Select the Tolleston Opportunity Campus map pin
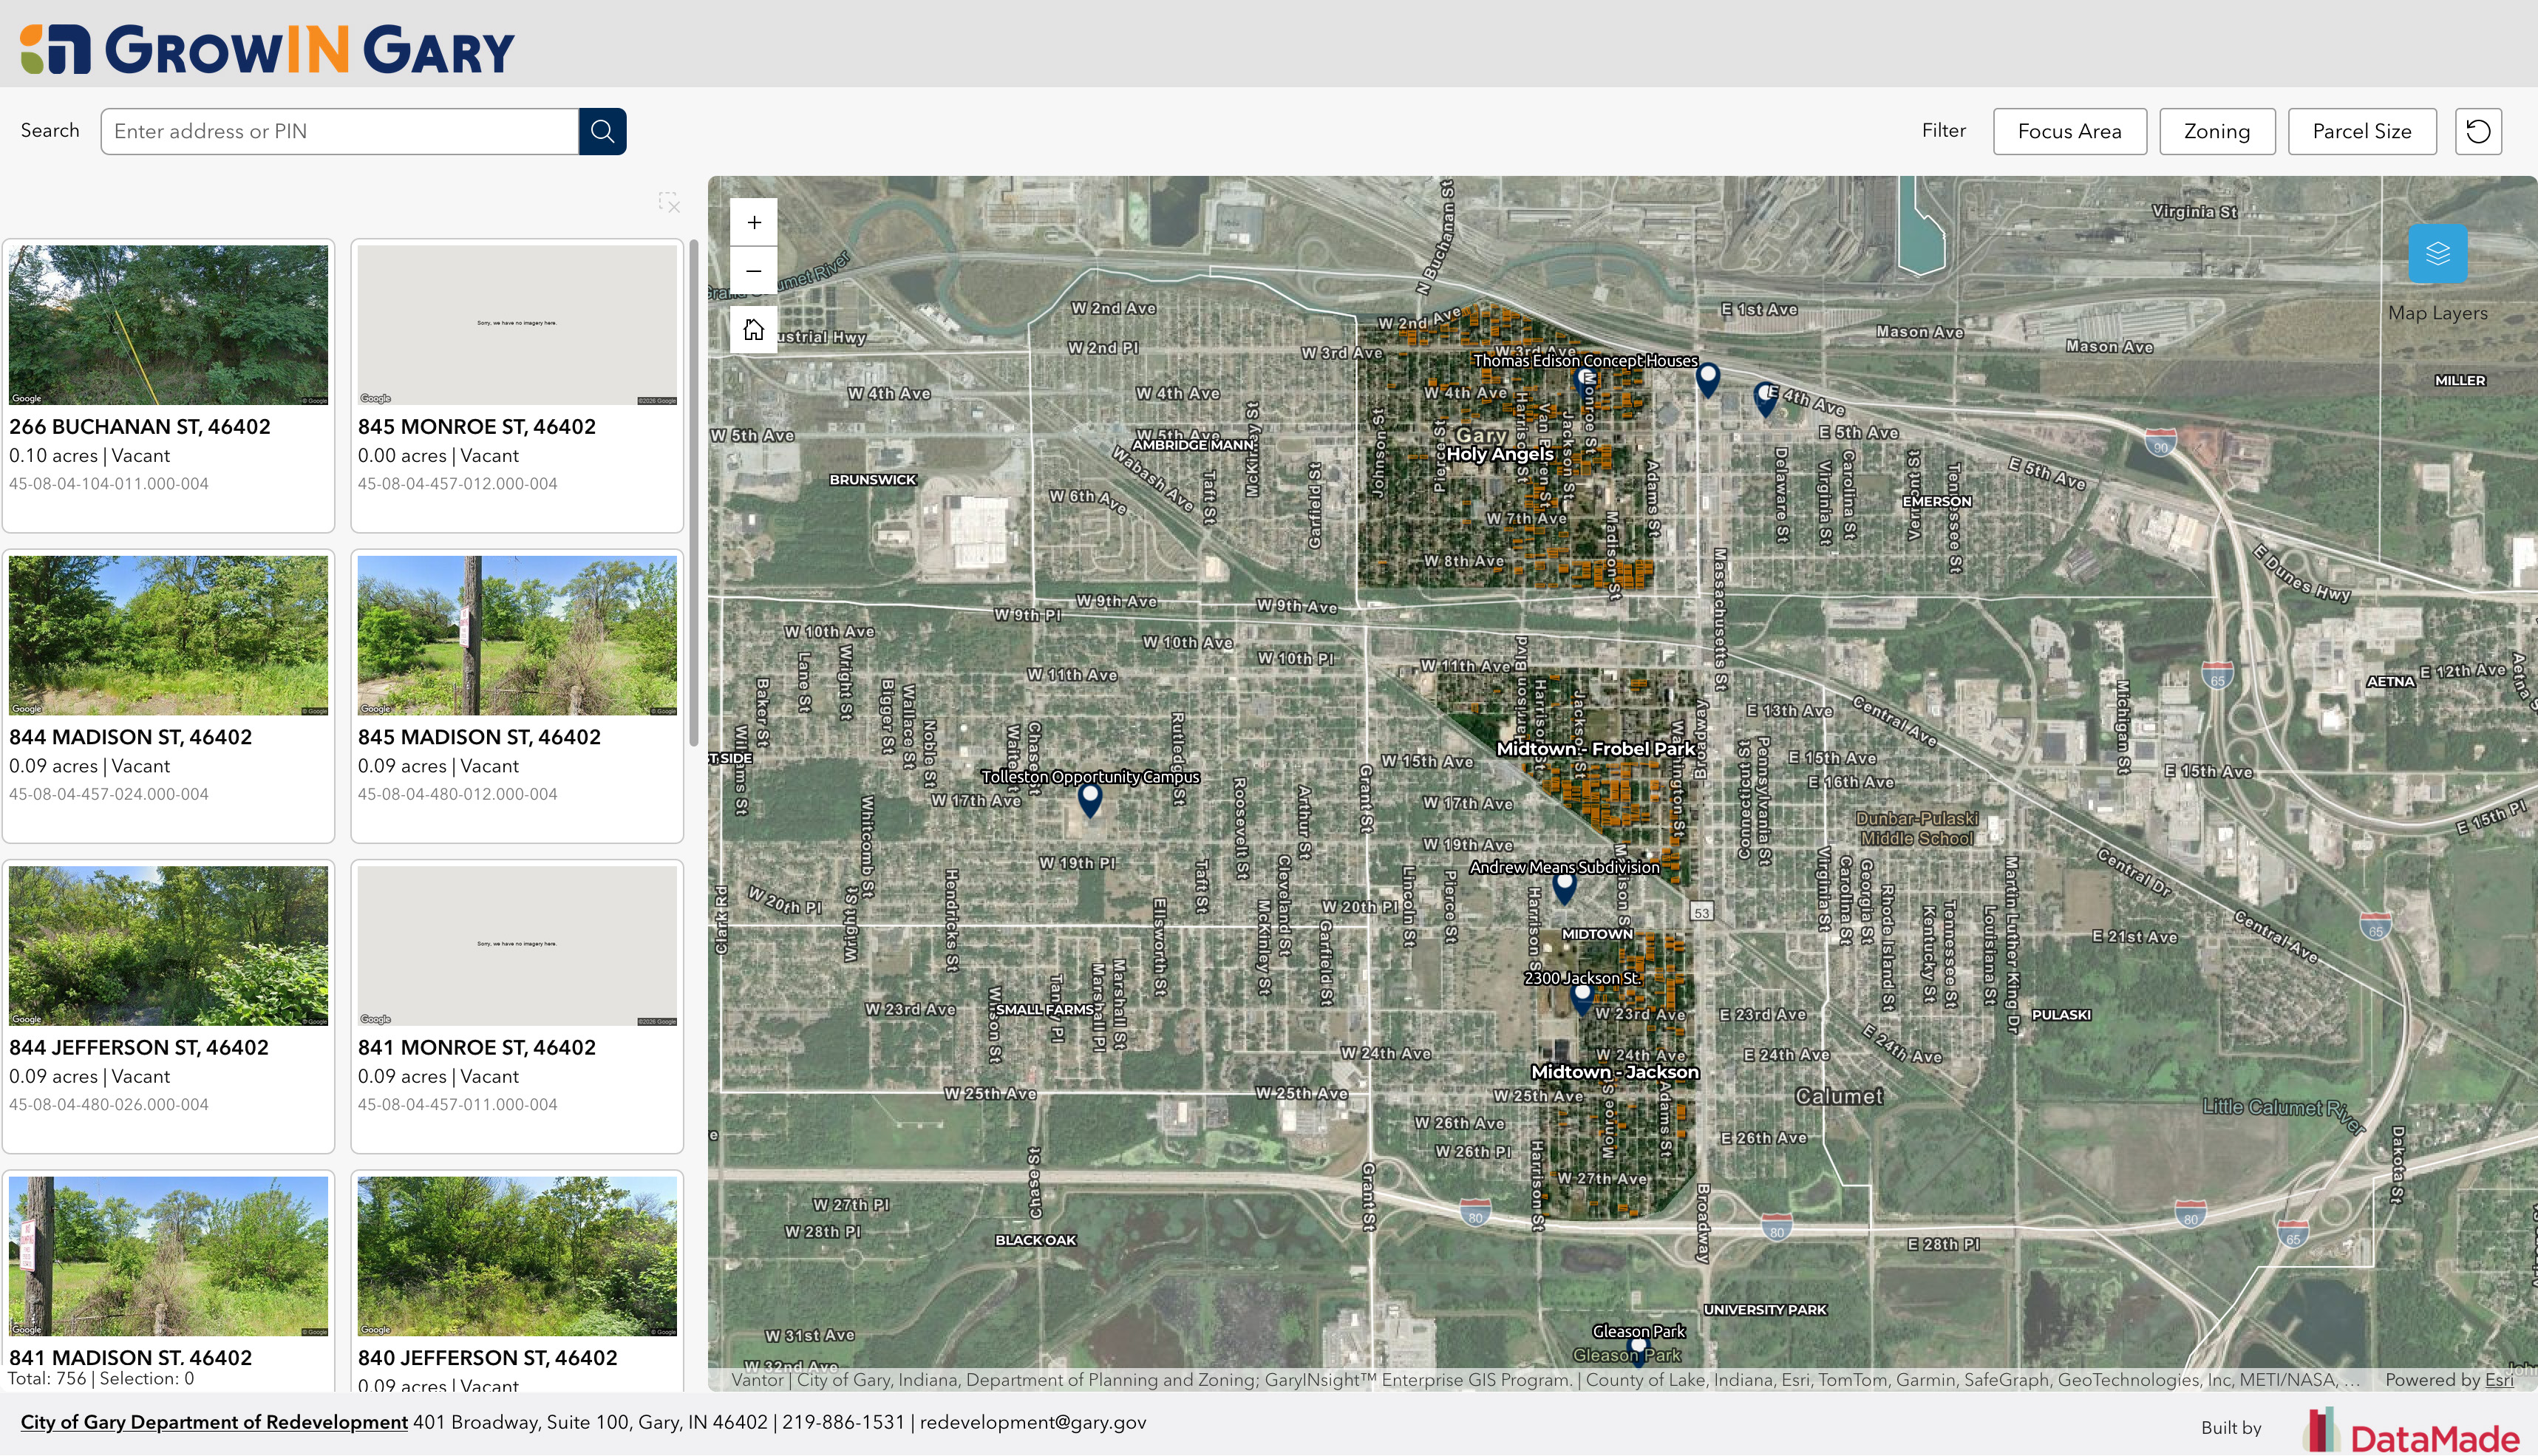This screenshot has width=2538, height=1456. point(1090,800)
